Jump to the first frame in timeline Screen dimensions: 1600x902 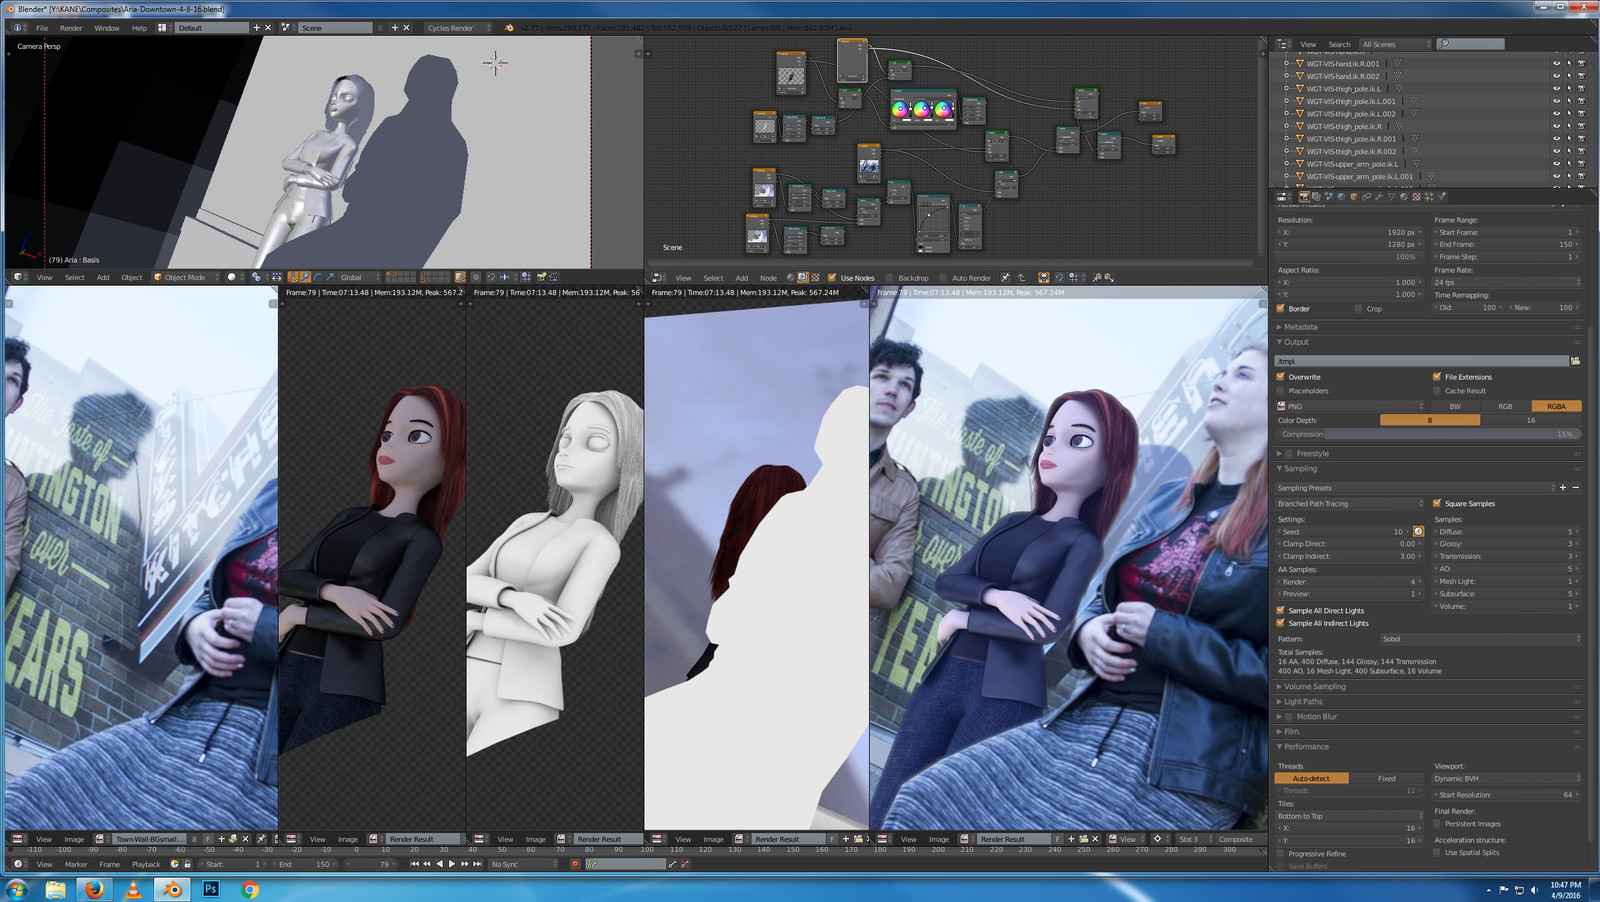[x=415, y=864]
